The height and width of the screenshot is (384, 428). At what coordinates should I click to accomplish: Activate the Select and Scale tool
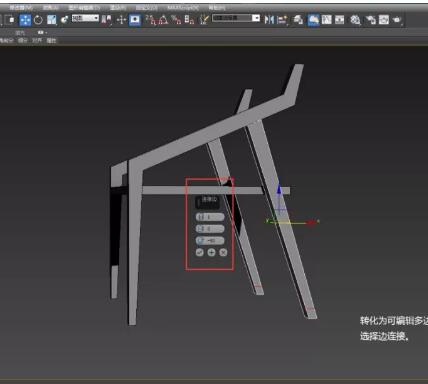52,20
